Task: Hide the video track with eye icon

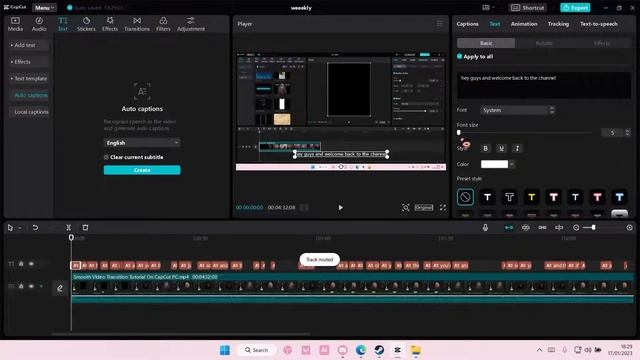Action: (31, 286)
